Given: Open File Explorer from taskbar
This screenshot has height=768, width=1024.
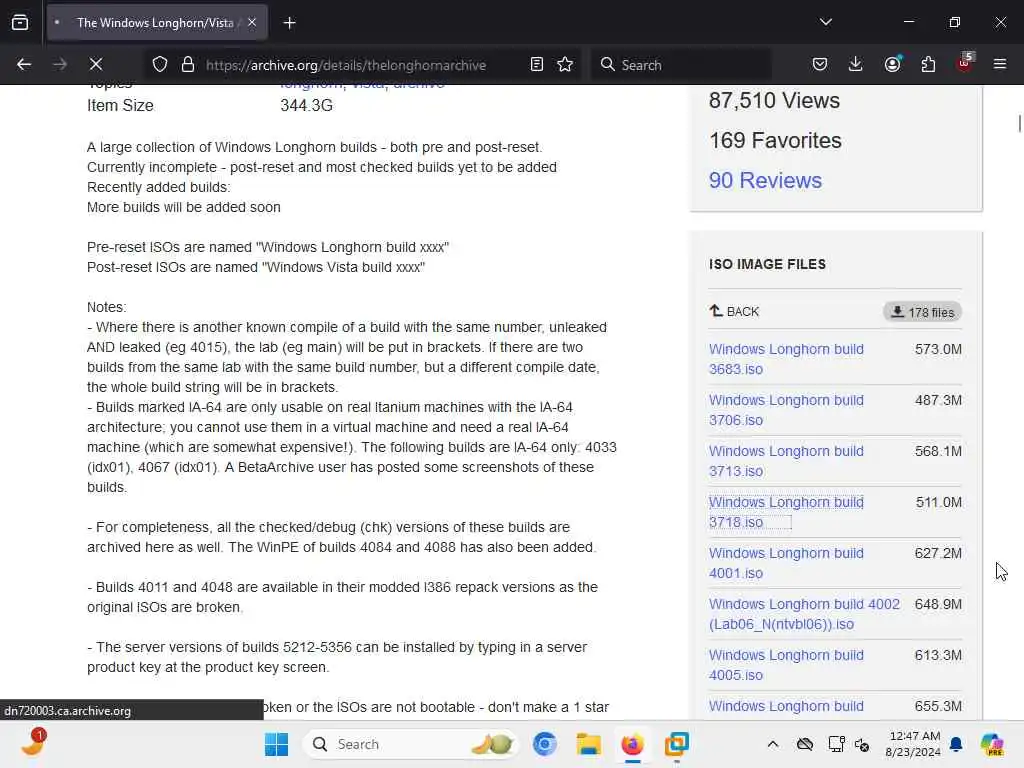Looking at the screenshot, I should coord(588,744).
